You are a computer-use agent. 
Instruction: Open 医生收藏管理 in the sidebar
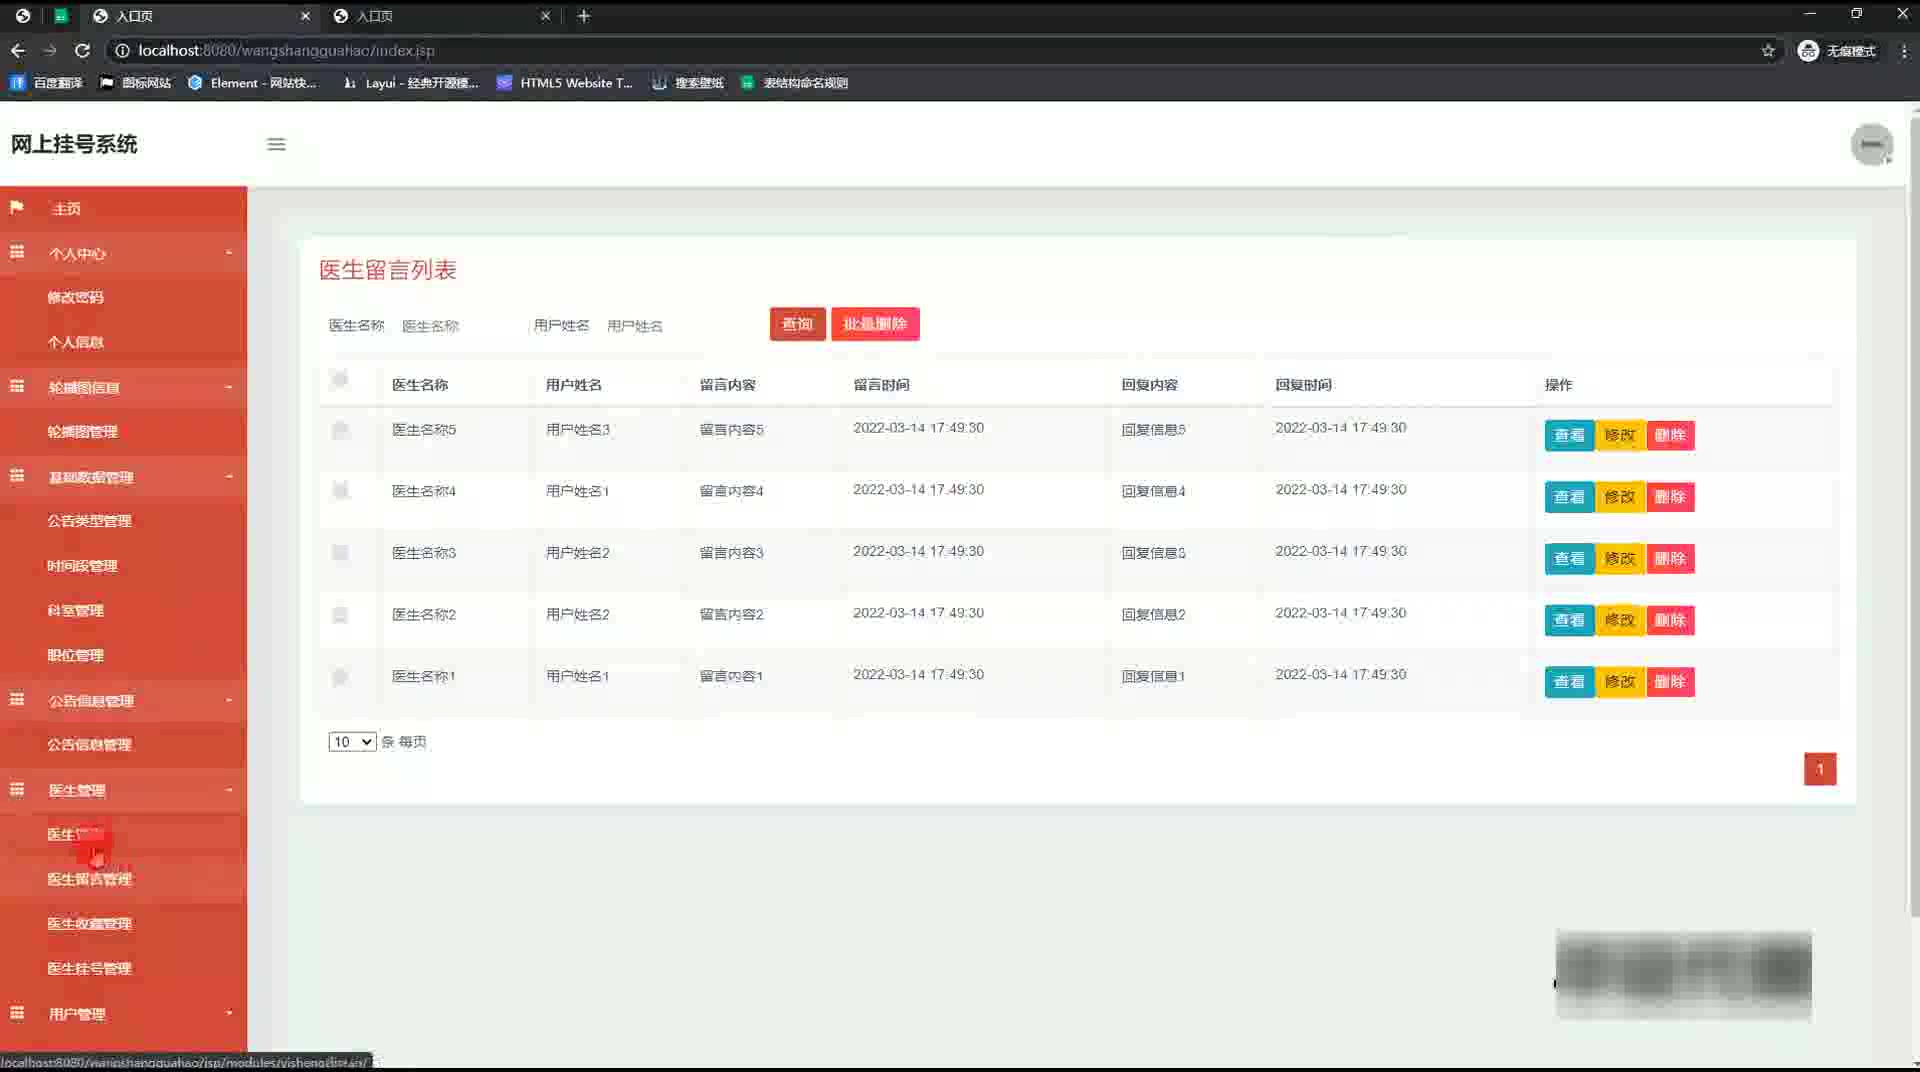point(89,924)
